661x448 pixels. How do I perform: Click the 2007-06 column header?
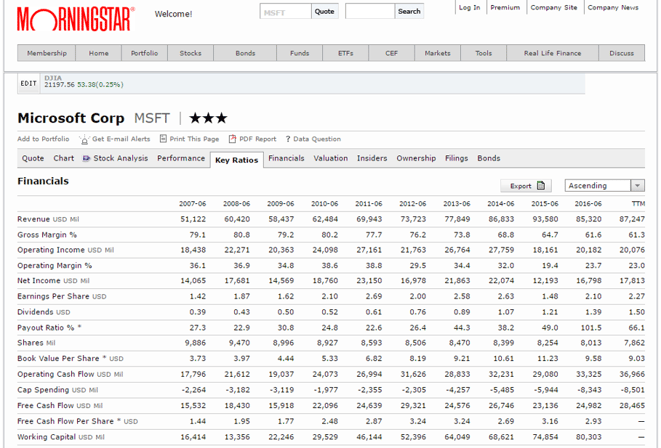point(192,204)
